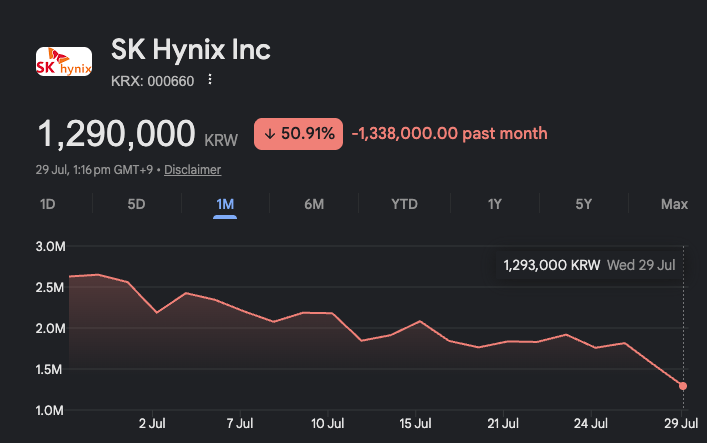Screen dimensions: 707x443
Task: Click the down arrow in the 50.91% badge
Action: tap(270, 134)
